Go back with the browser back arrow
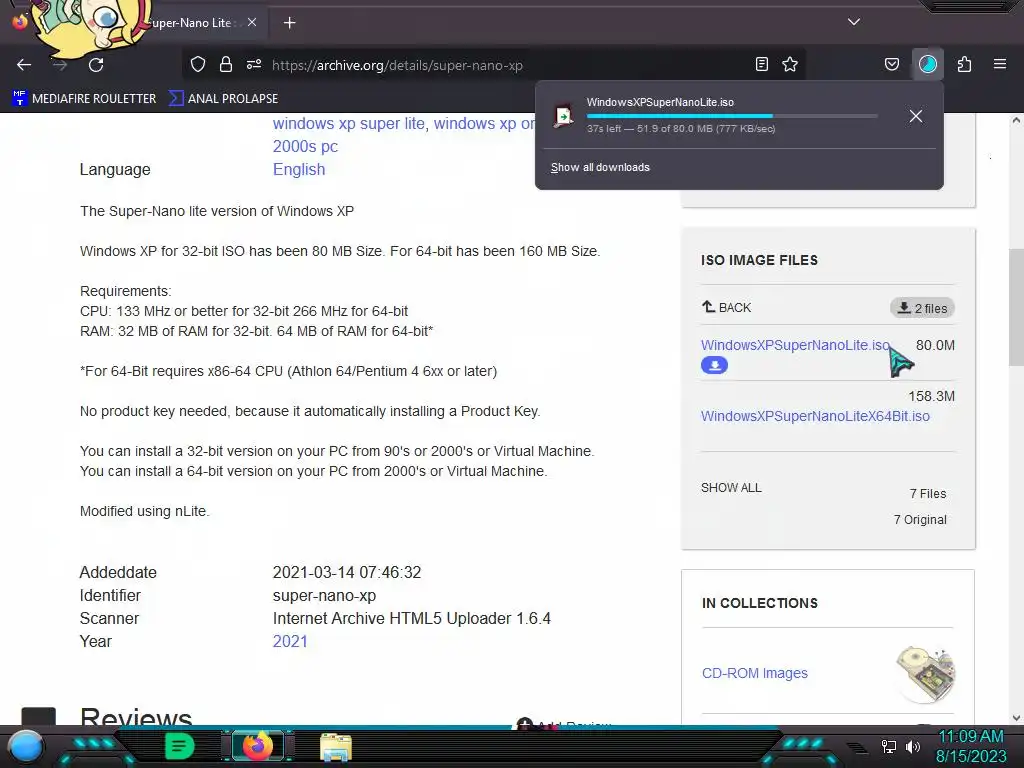This screenshot has width=1024, height=768. 24,65
